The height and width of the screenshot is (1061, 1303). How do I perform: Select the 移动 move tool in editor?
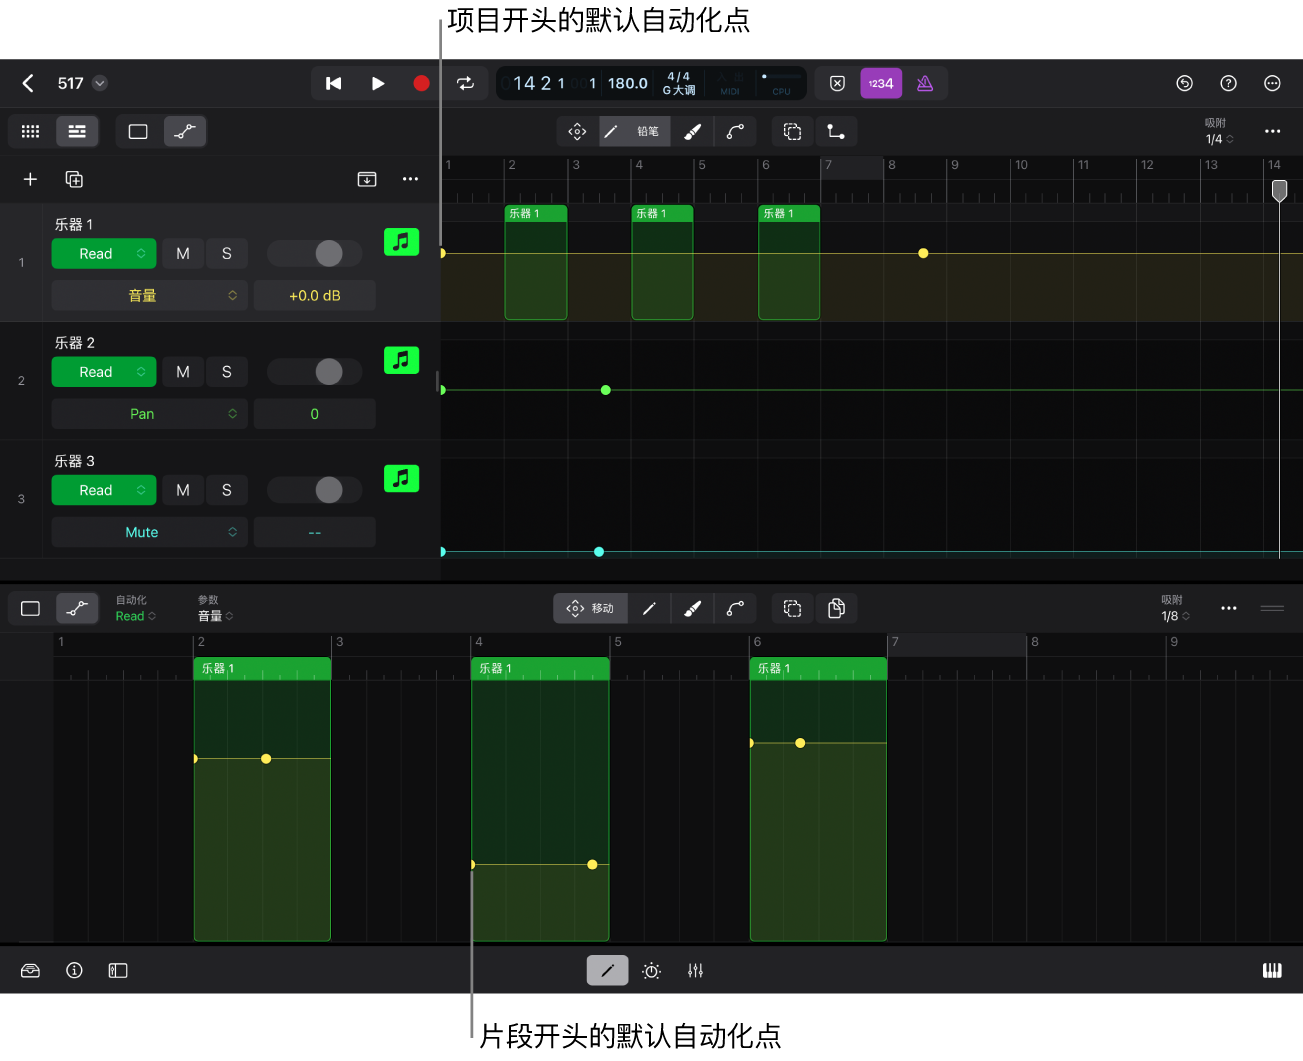pos(591,608)
